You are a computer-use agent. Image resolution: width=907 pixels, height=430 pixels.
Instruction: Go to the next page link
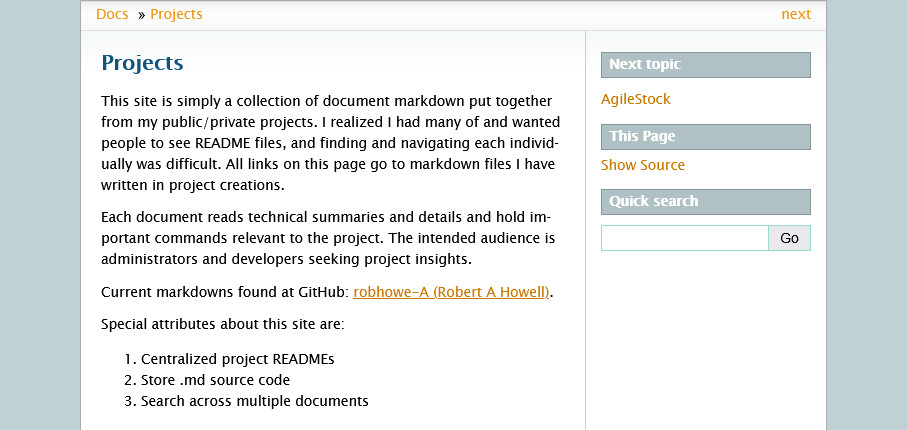point(795,14)
